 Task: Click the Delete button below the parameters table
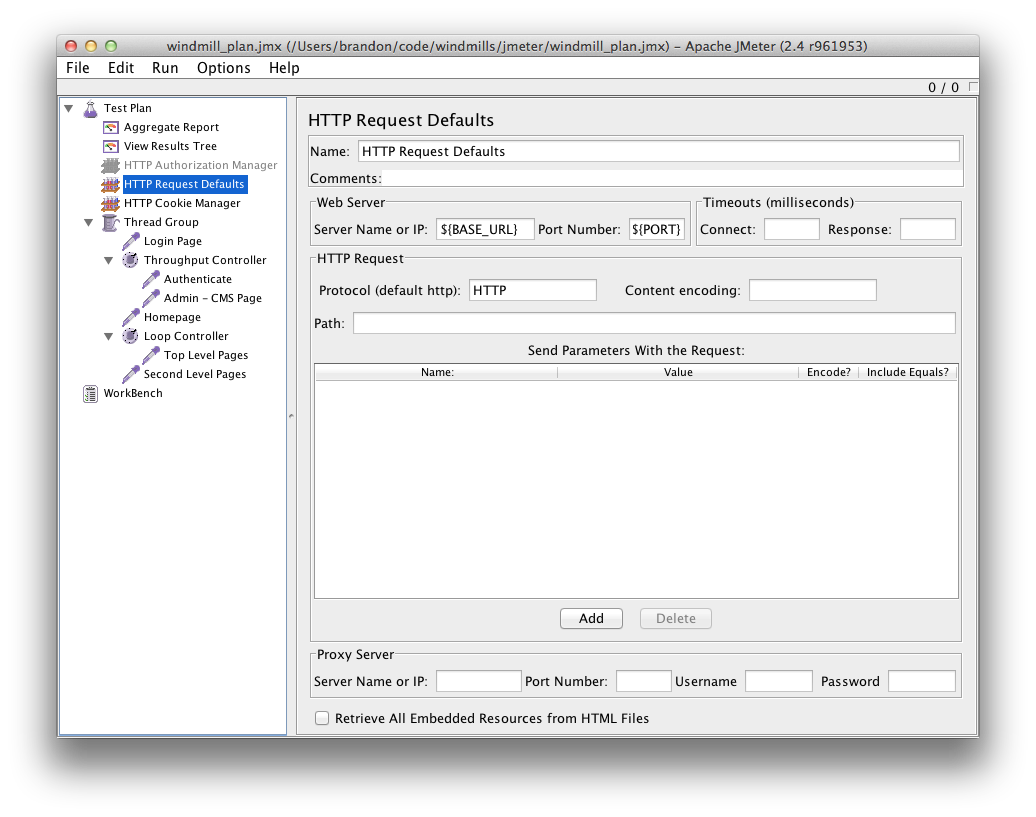point(675,618)
